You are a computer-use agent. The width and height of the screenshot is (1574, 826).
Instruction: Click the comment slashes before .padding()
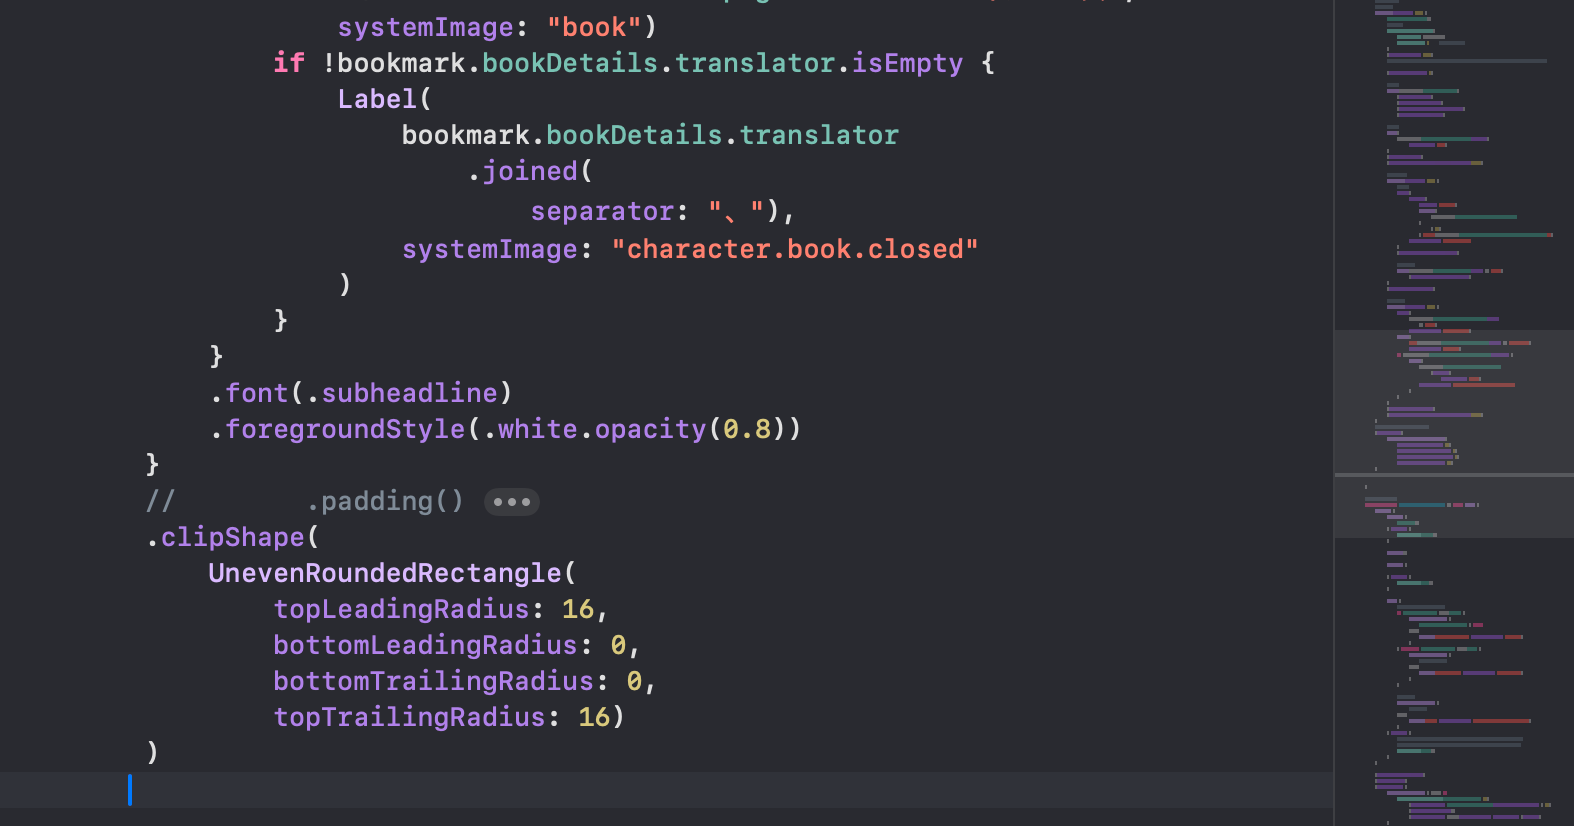160,501
